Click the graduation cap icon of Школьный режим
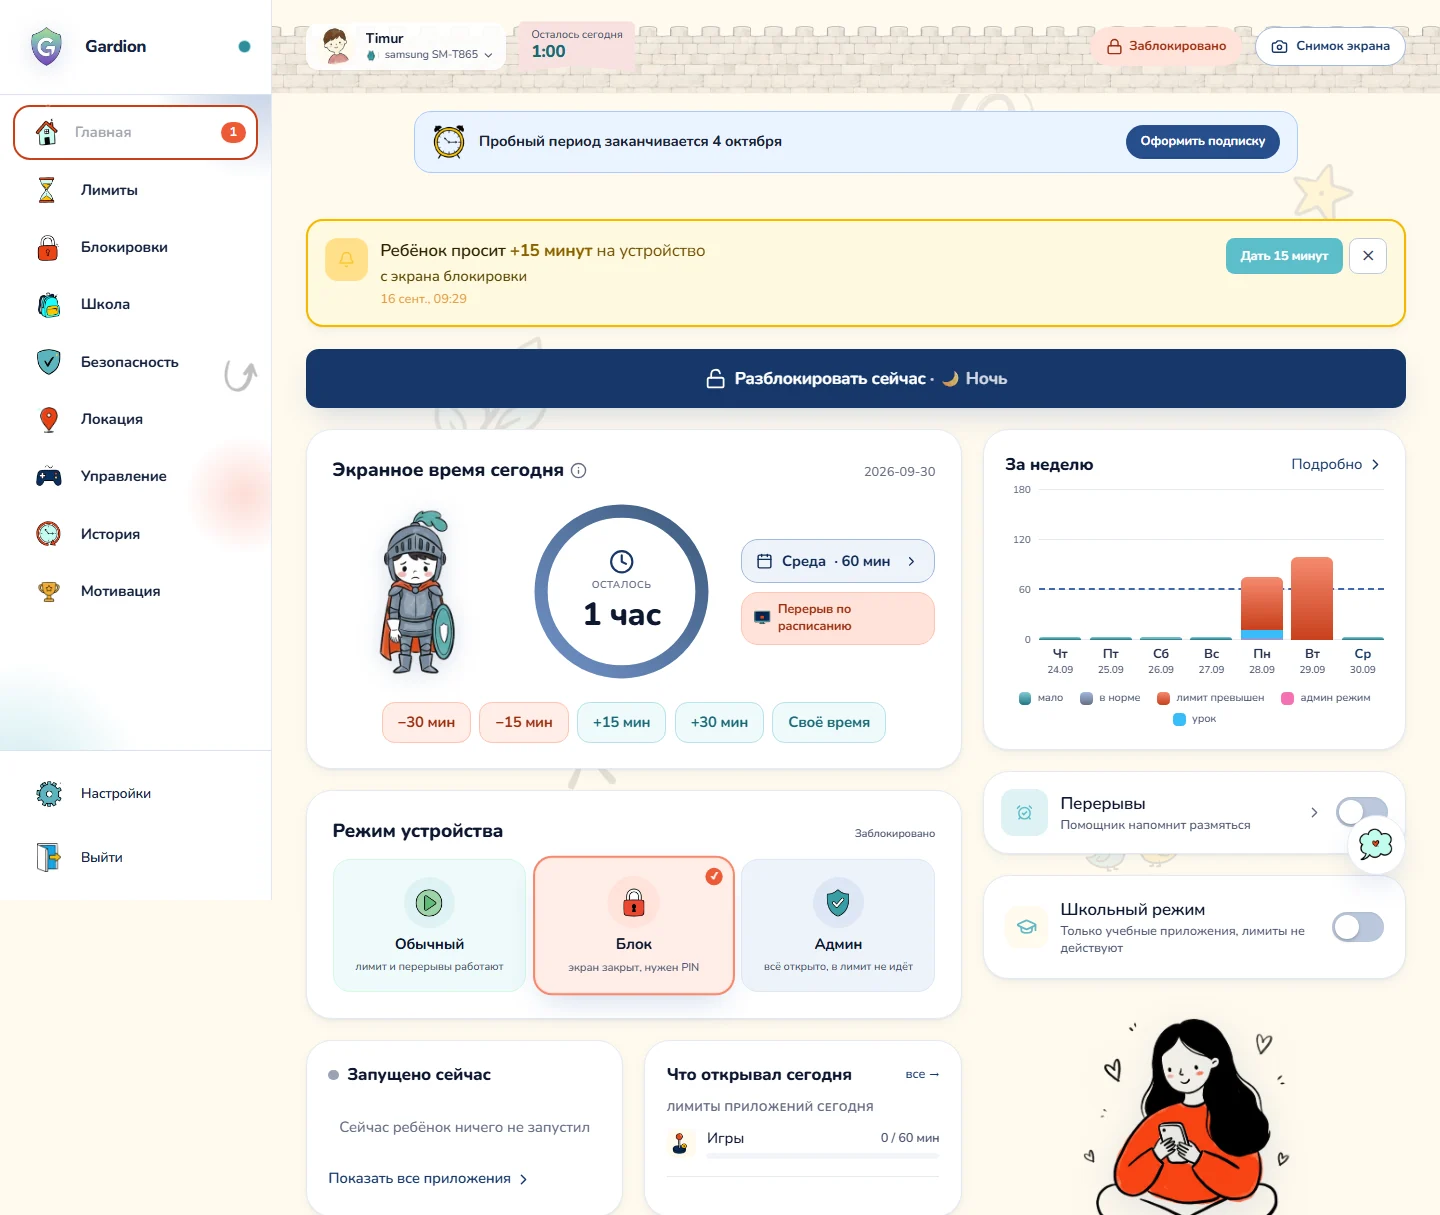 tap(1026, 927)
